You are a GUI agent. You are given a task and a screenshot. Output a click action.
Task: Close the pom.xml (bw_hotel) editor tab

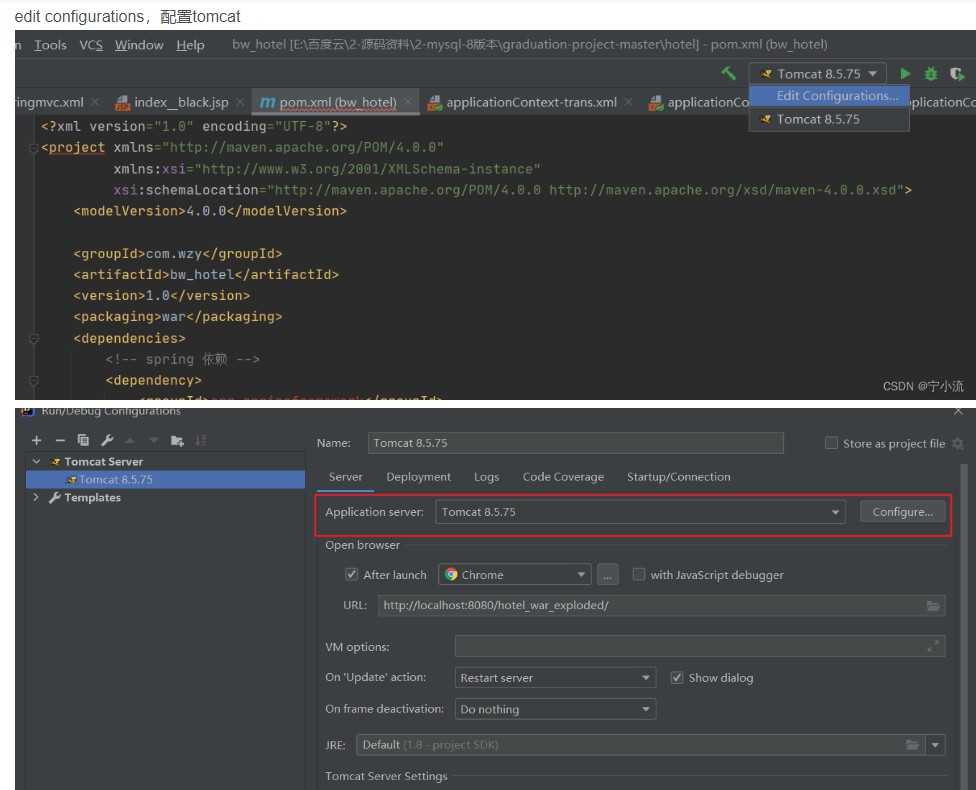pyautogui.click(x=408, y=101)
